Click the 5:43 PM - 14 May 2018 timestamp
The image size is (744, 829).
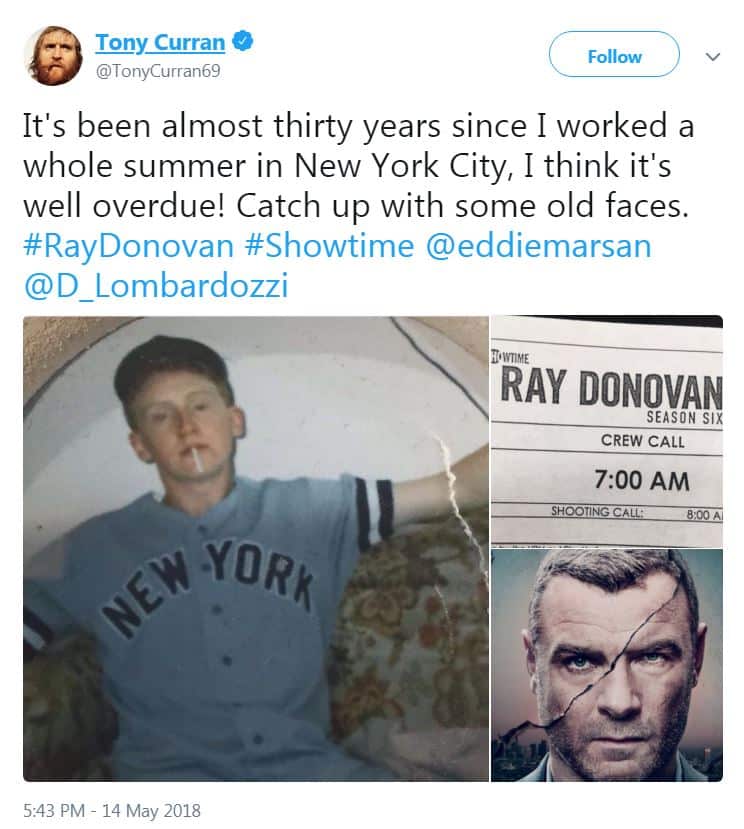[111, 808]
